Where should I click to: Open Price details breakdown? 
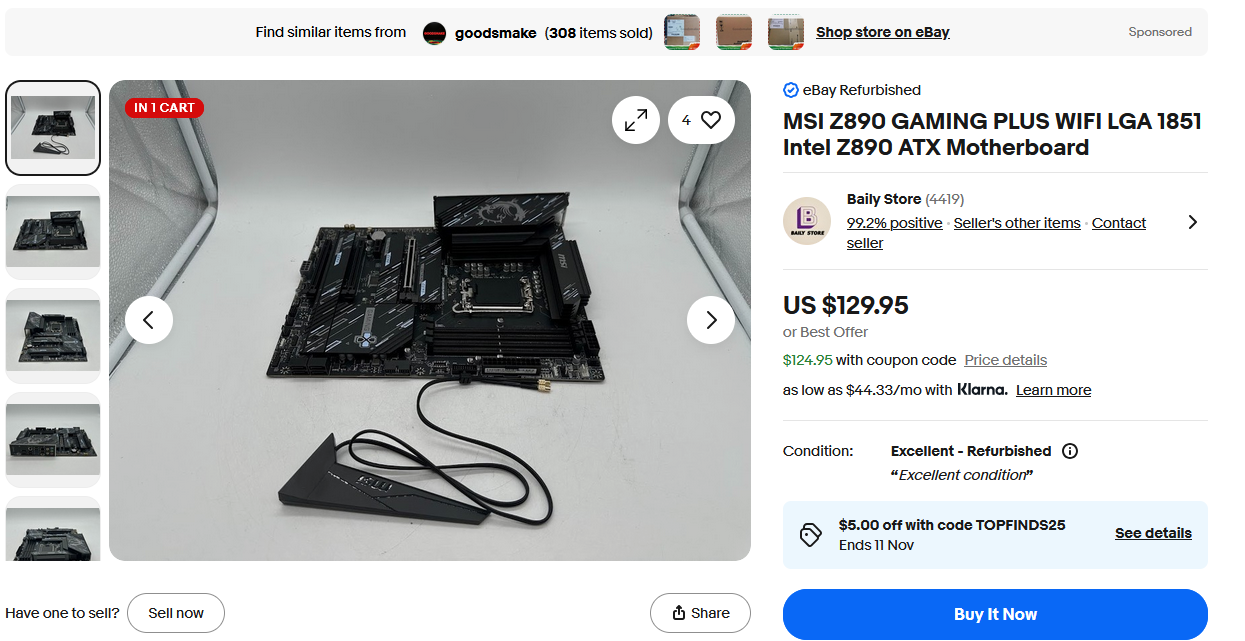[1006, 360]
